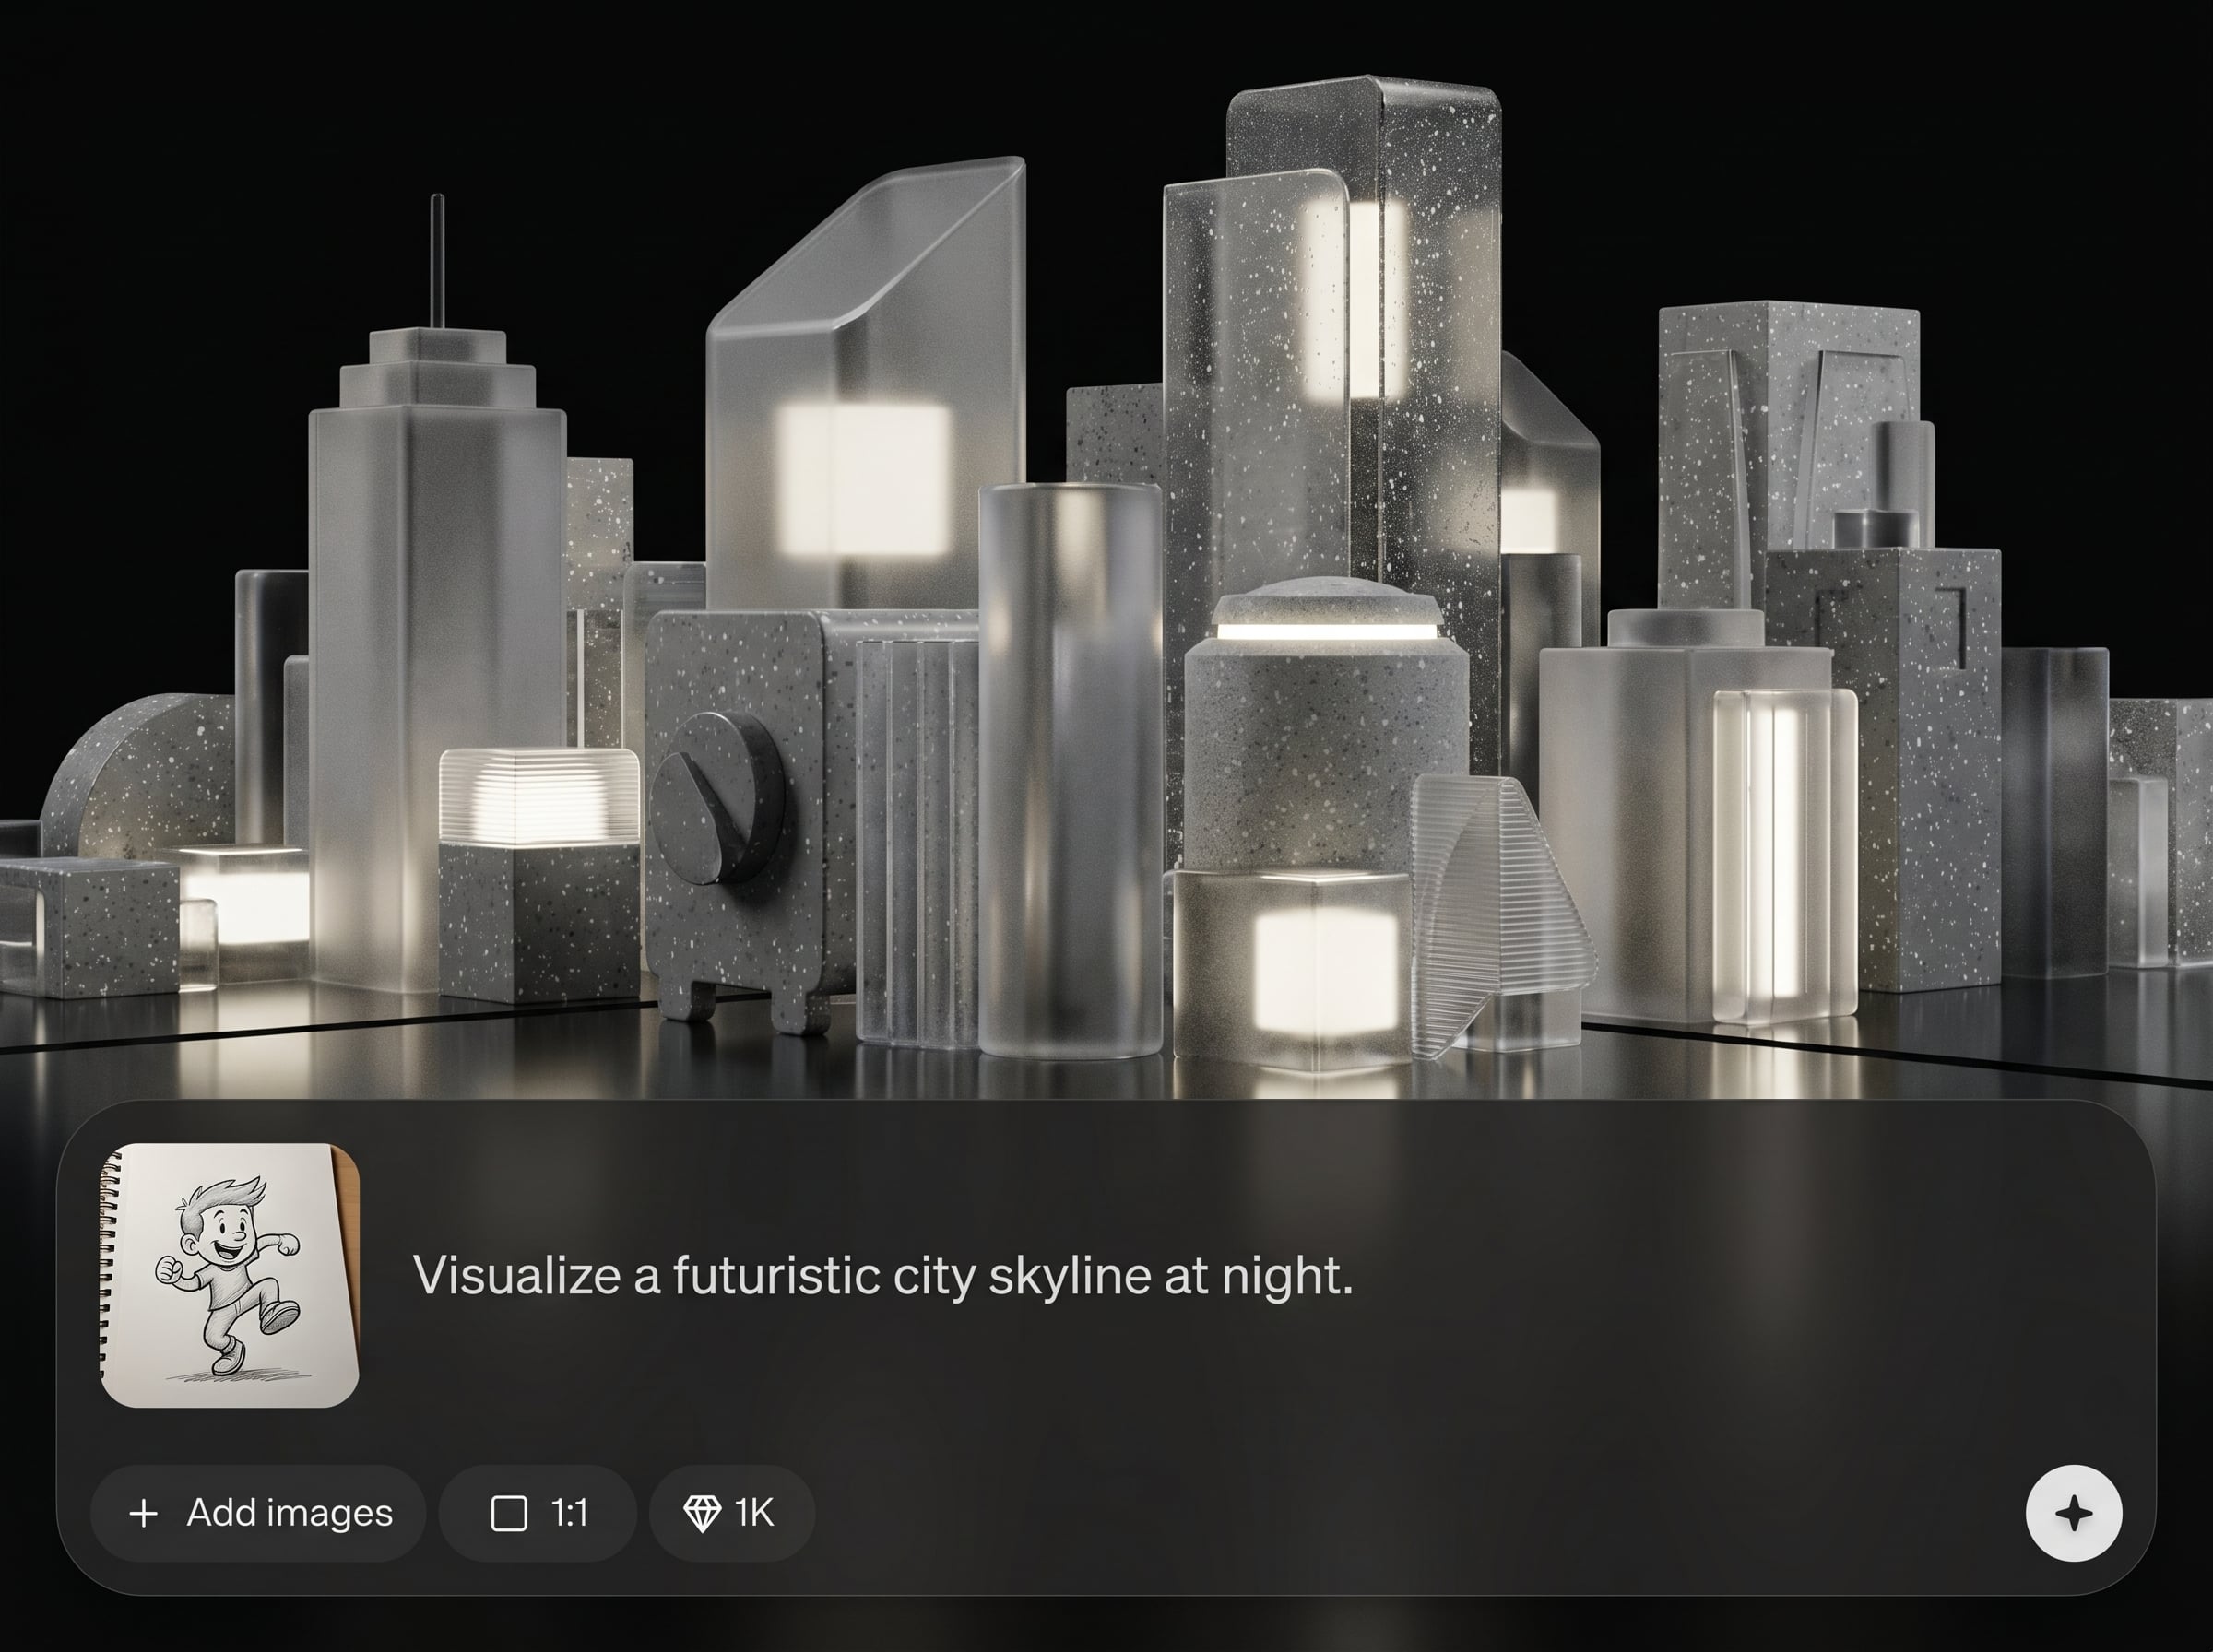
Task: Click the square aspect ratio icon
Action: pyautogui.click(x=509, y=1513)
